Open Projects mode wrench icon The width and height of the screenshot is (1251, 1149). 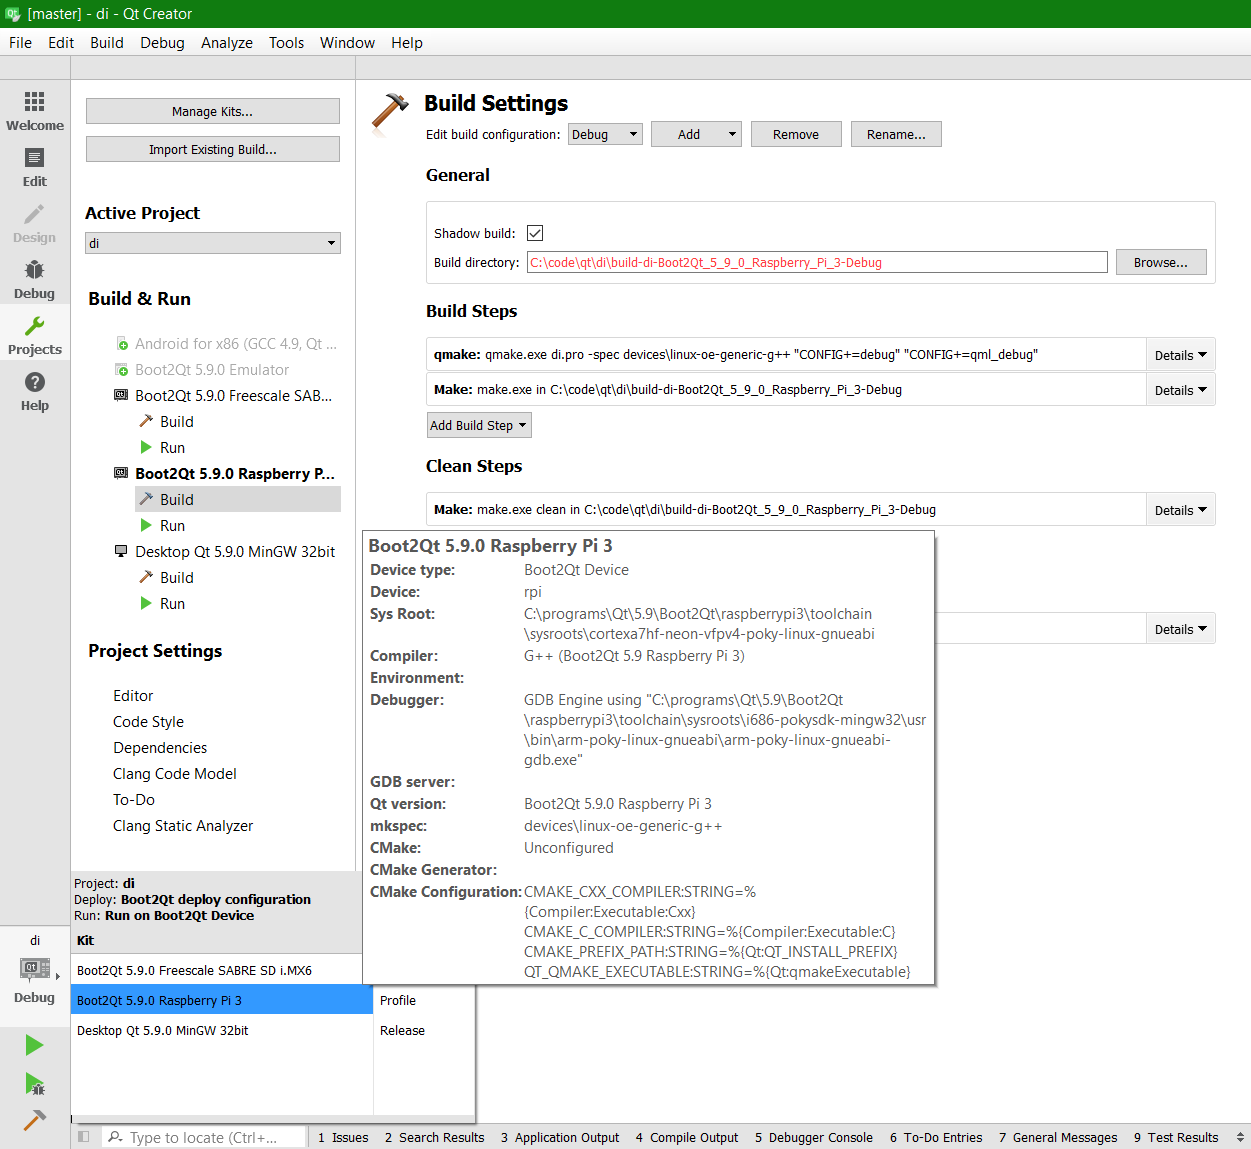[35, 327]
